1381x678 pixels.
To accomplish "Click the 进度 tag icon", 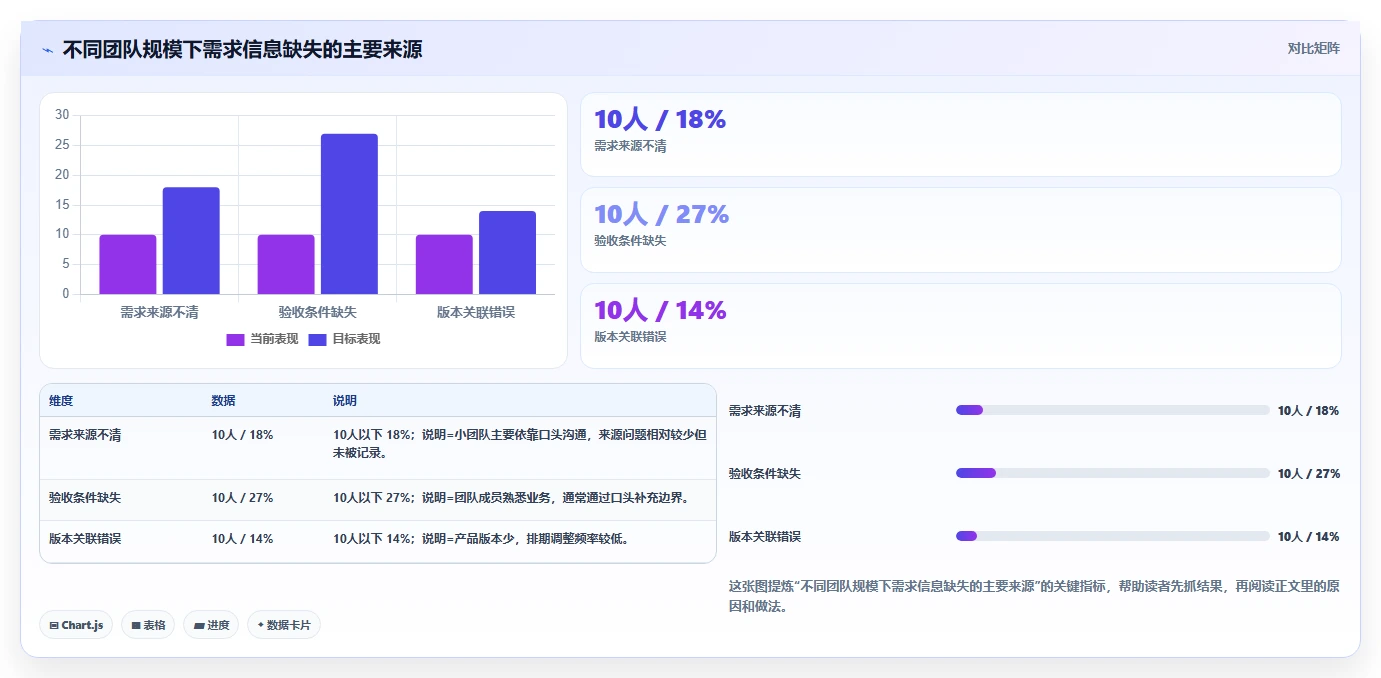I will coord(198,625).
